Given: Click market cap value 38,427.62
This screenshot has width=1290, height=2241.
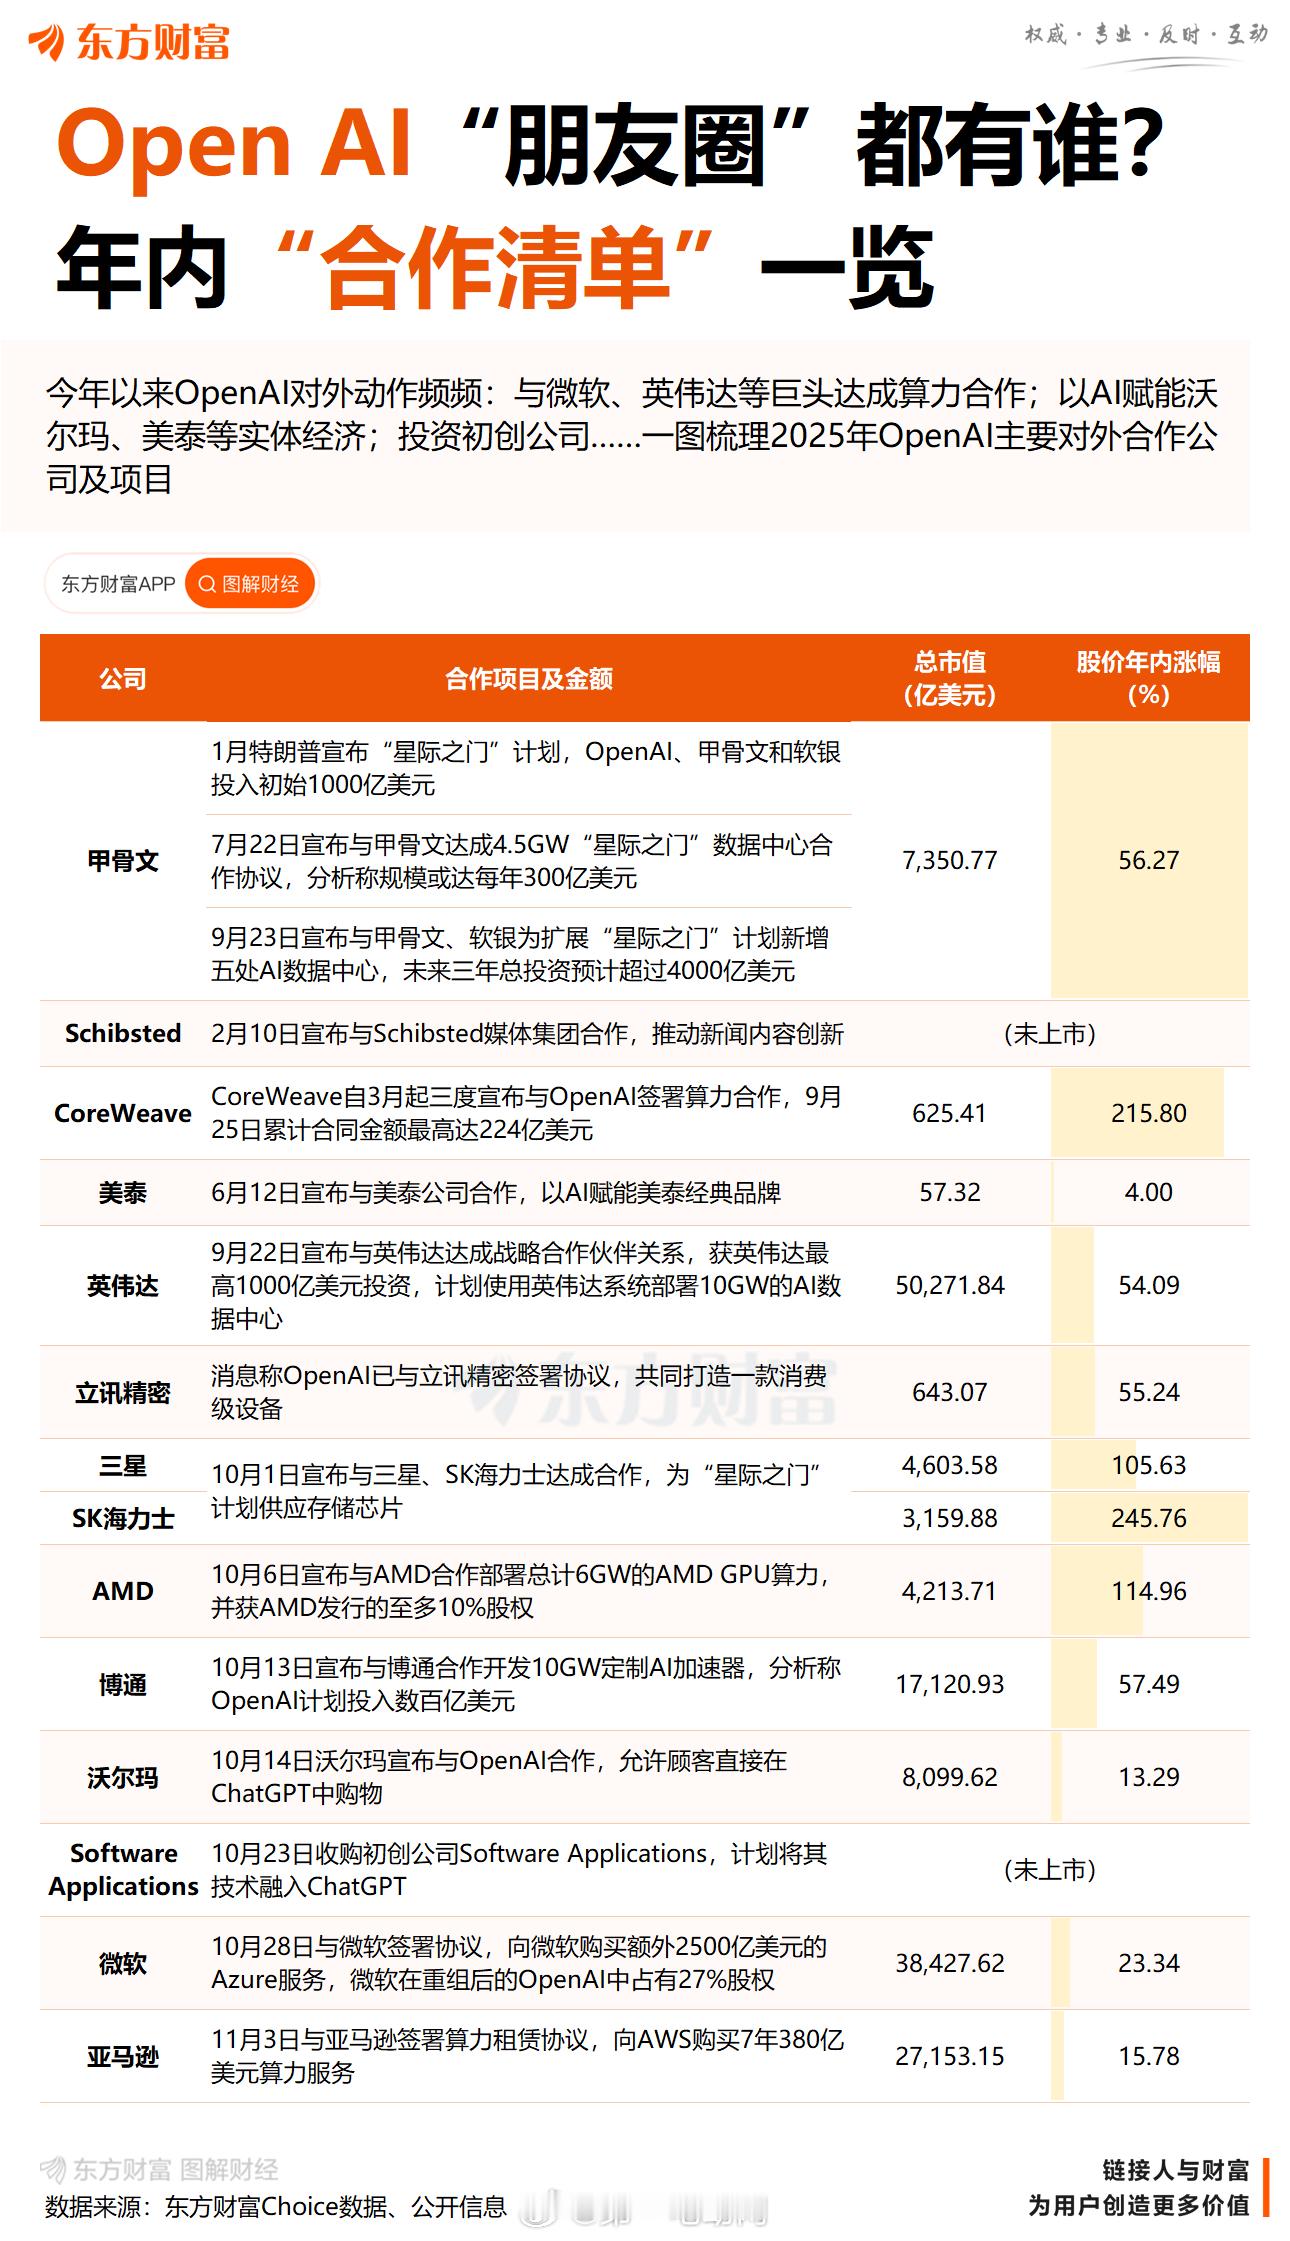Looking at the screenshot, I should (950, 1963).
